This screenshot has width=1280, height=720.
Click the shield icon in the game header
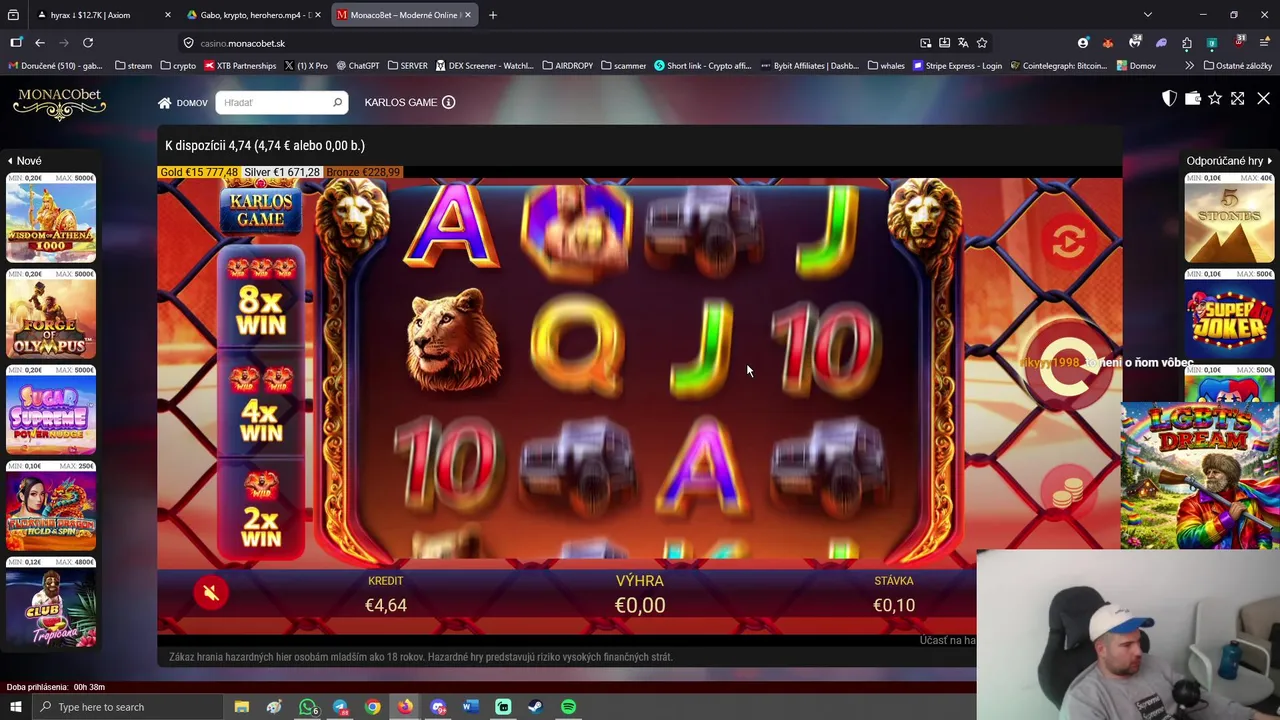[1169, 98]
